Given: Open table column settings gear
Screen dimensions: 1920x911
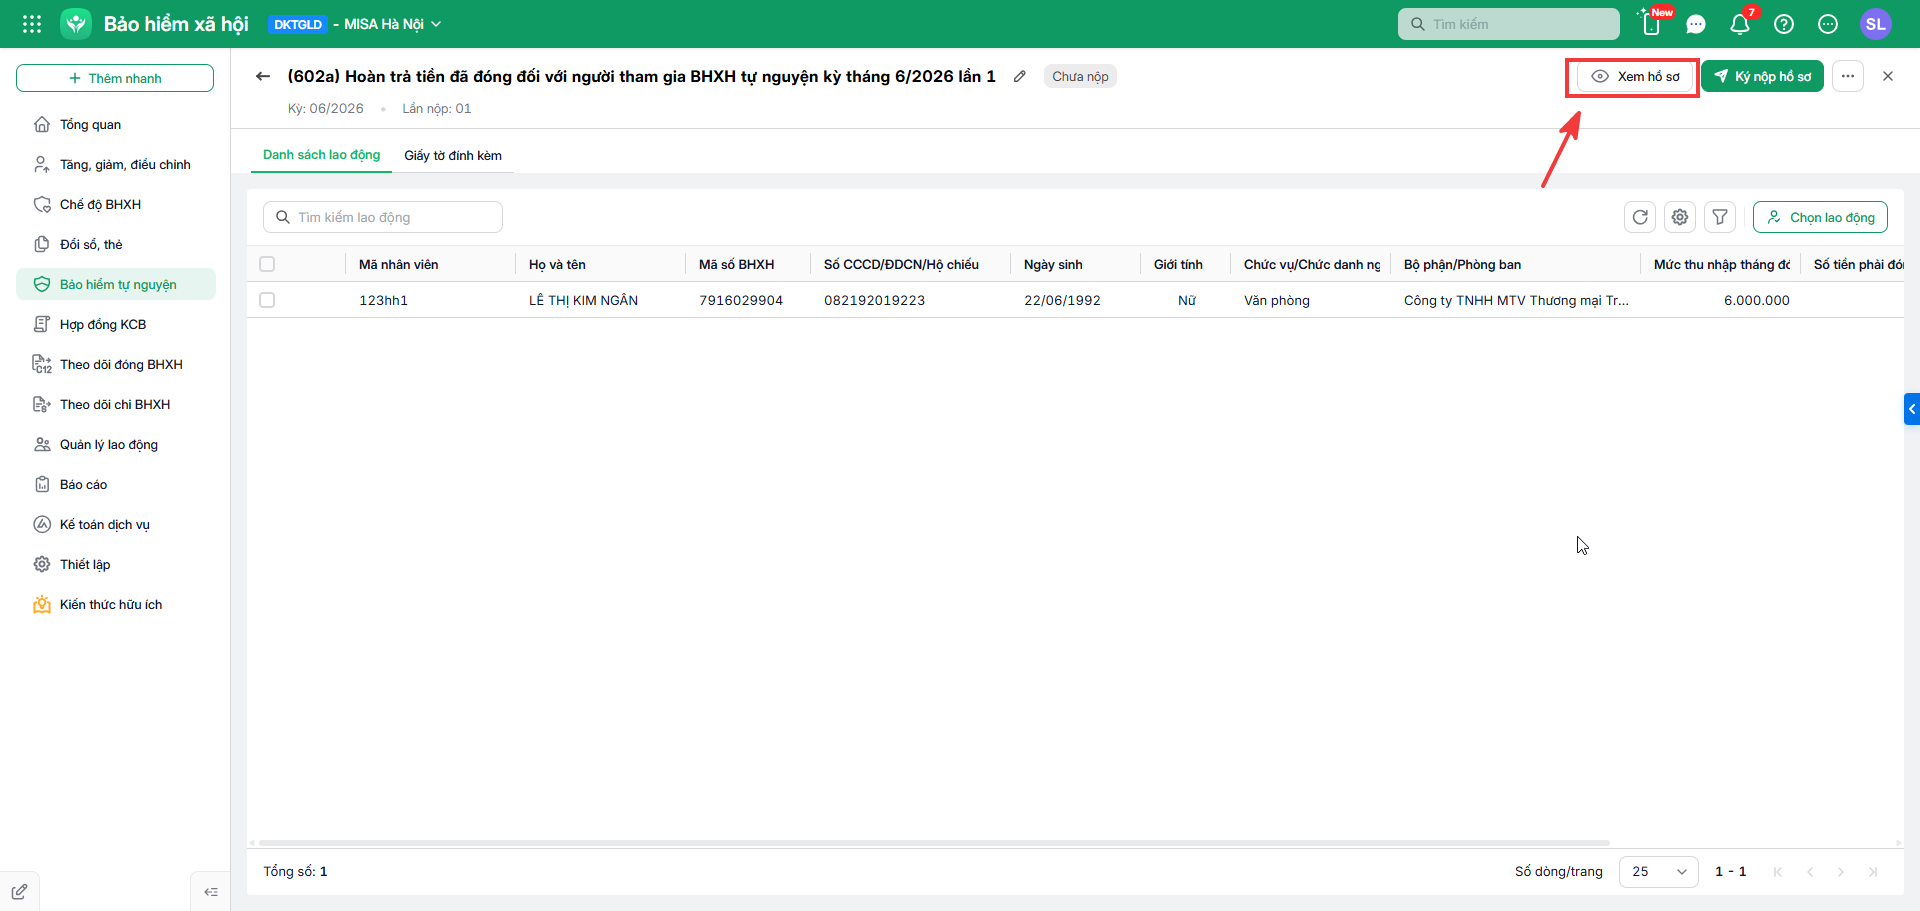Looking at the screenshot, I should click(x=1680, y=217).
